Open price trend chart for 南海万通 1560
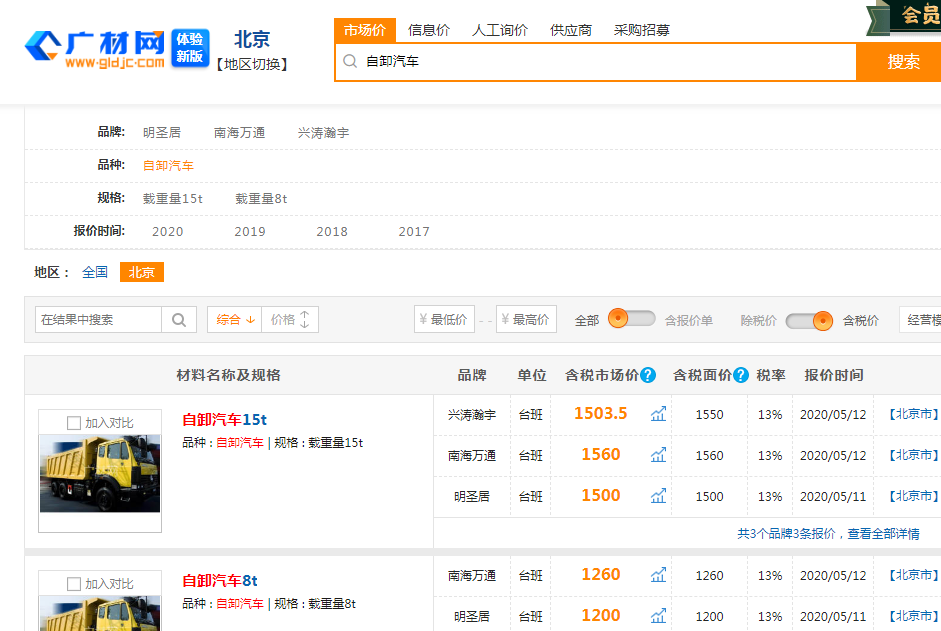This screenshot has width=941, height=631. coord(658,455)
